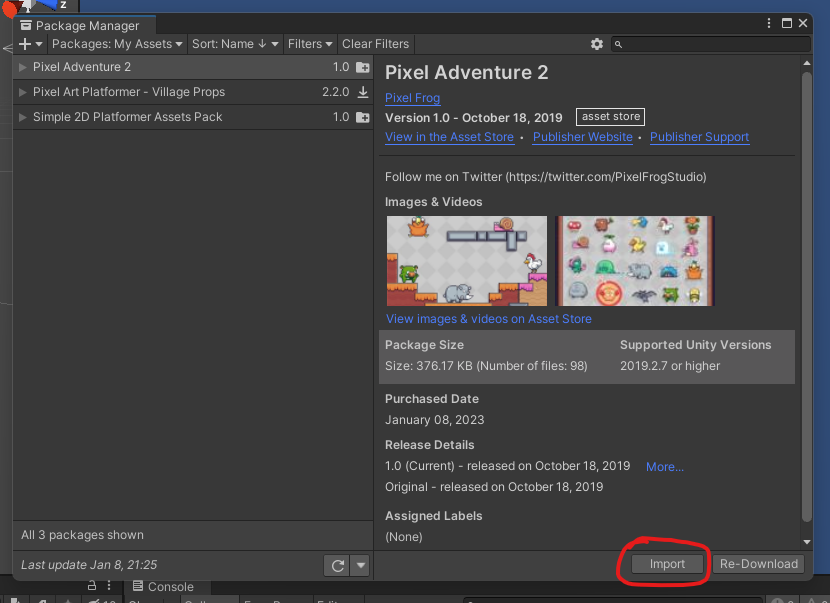The width and height of the screenshot is (830, 603).
Task: Click the More... release details link
Action: tap(664, 466)
